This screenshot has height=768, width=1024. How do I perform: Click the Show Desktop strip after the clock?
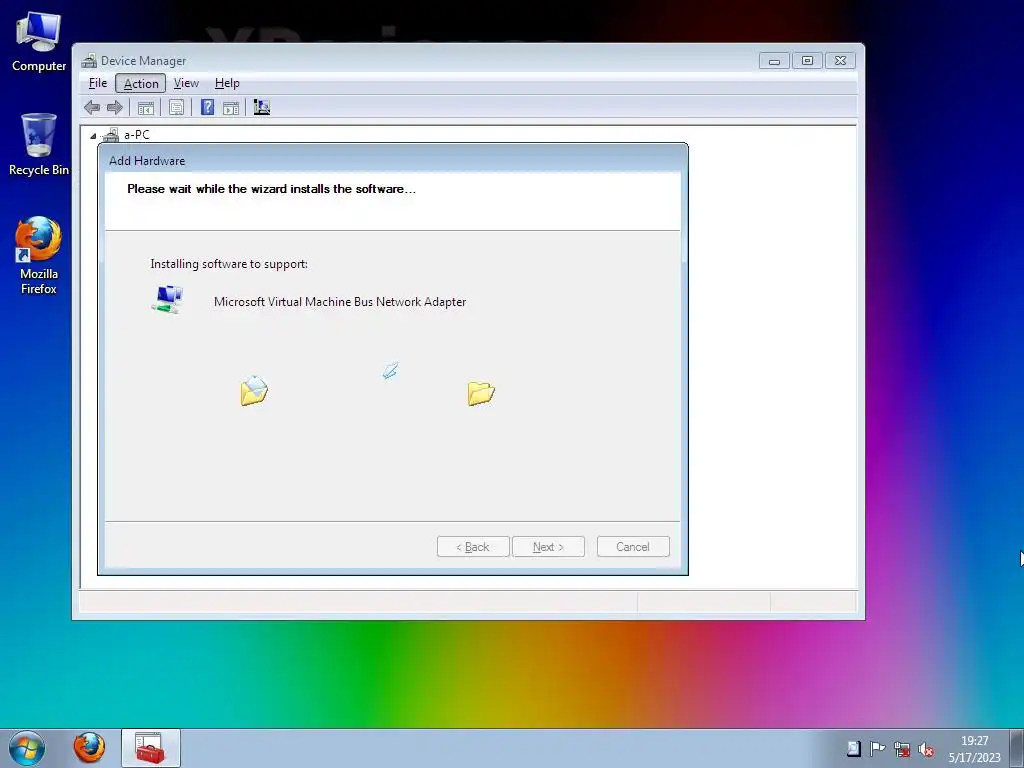pyautogui.click(x=1016, y=748)
